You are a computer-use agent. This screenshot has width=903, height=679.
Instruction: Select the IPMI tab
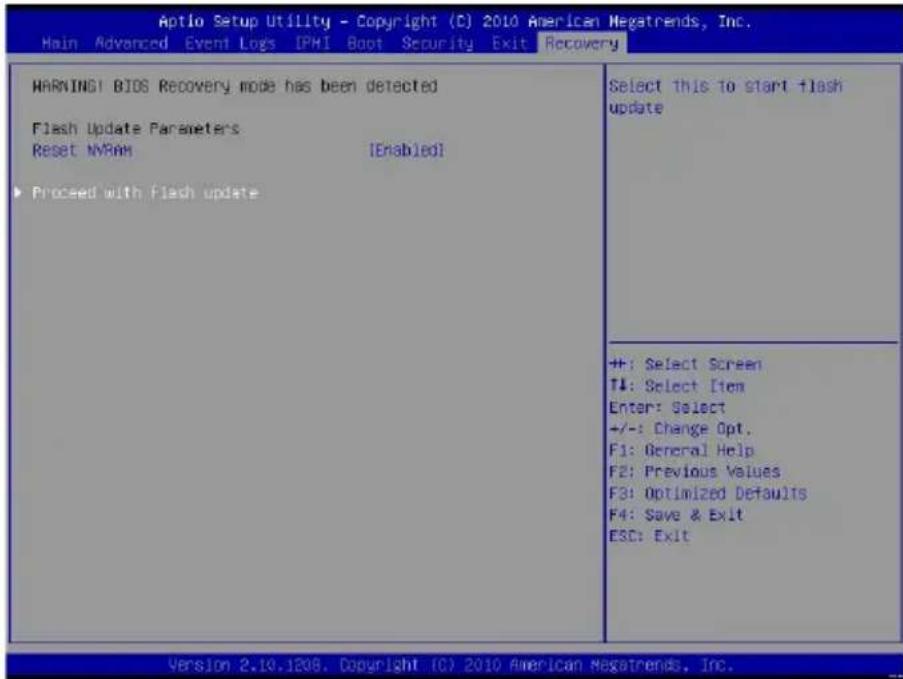(x=313, y=44)
